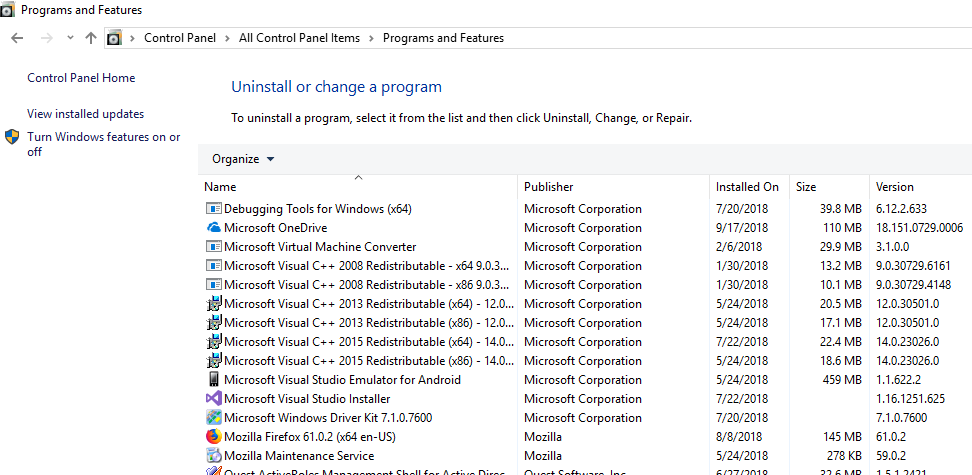
Task: Click version 9.0.30729.6161 cell
Action: pyautogui.click(x=912, y=265)
